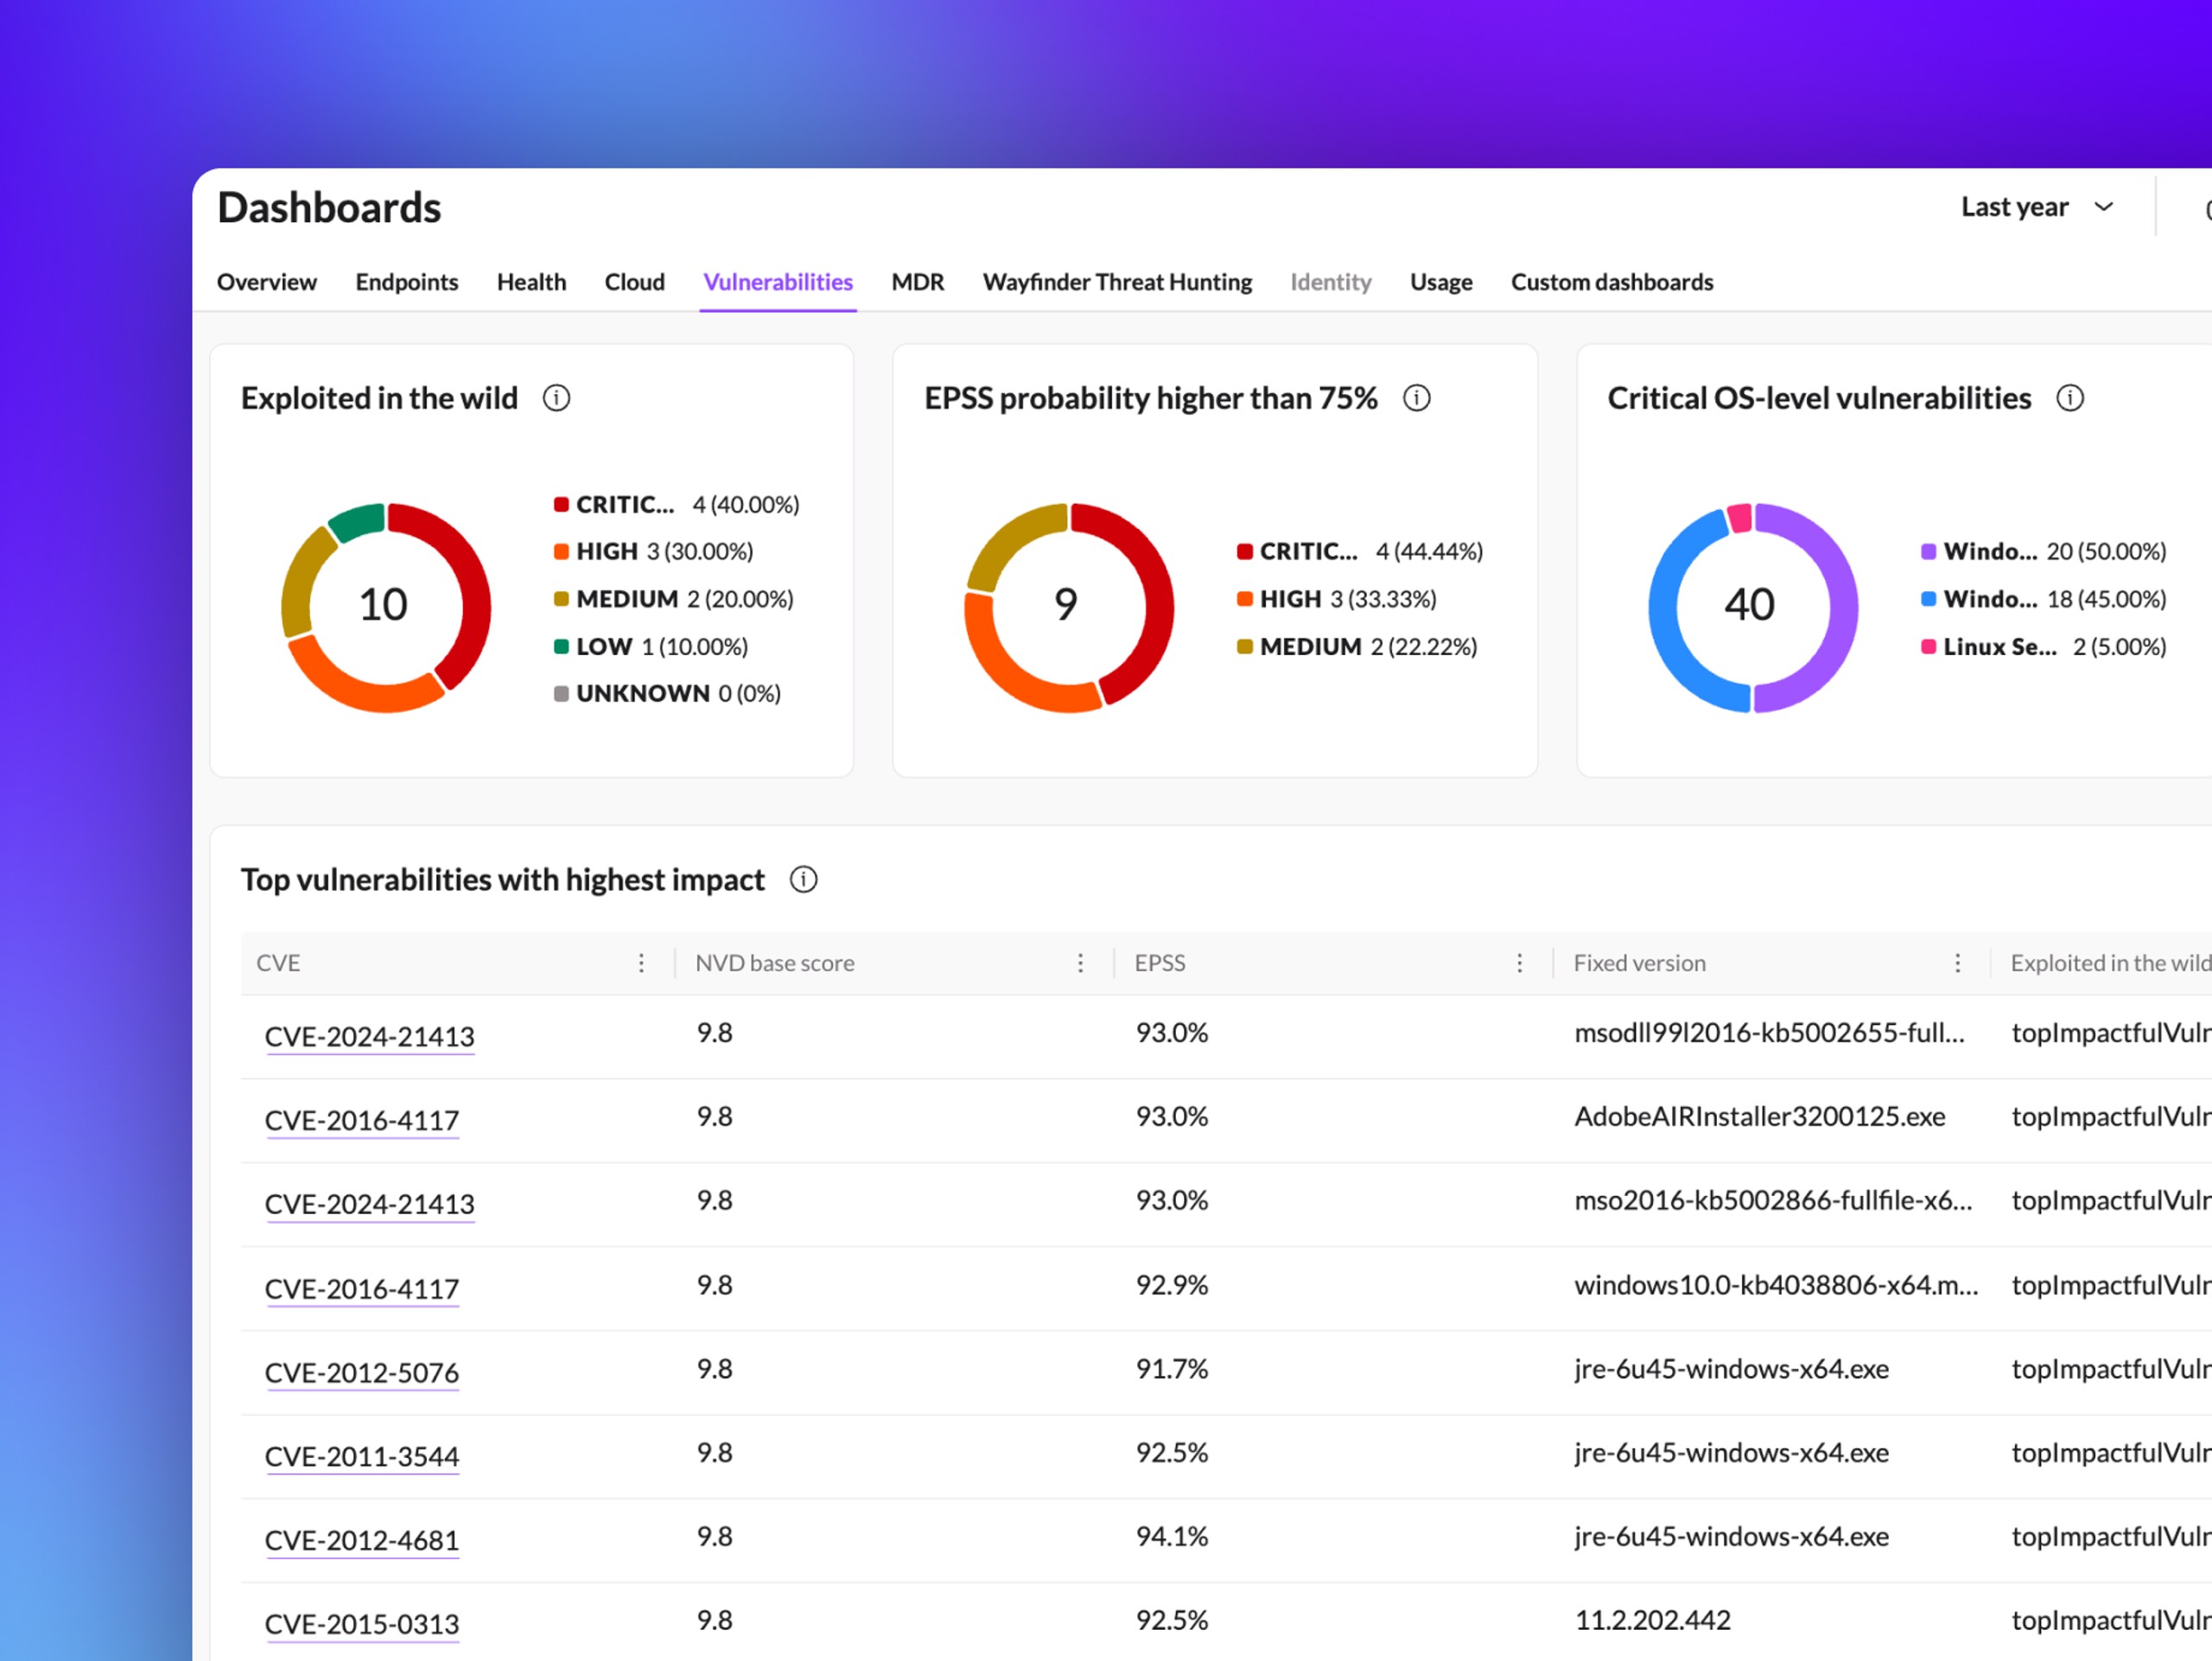
Task: Click AdobeAIRInstaller3200125.exe fixed version cell
Action: [x=1760, y=1117]
